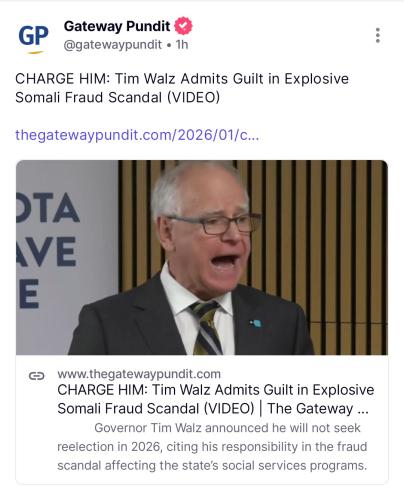Click the pink verified badge
The width and height of the screenshot is (404, 500).
(184, 26)
